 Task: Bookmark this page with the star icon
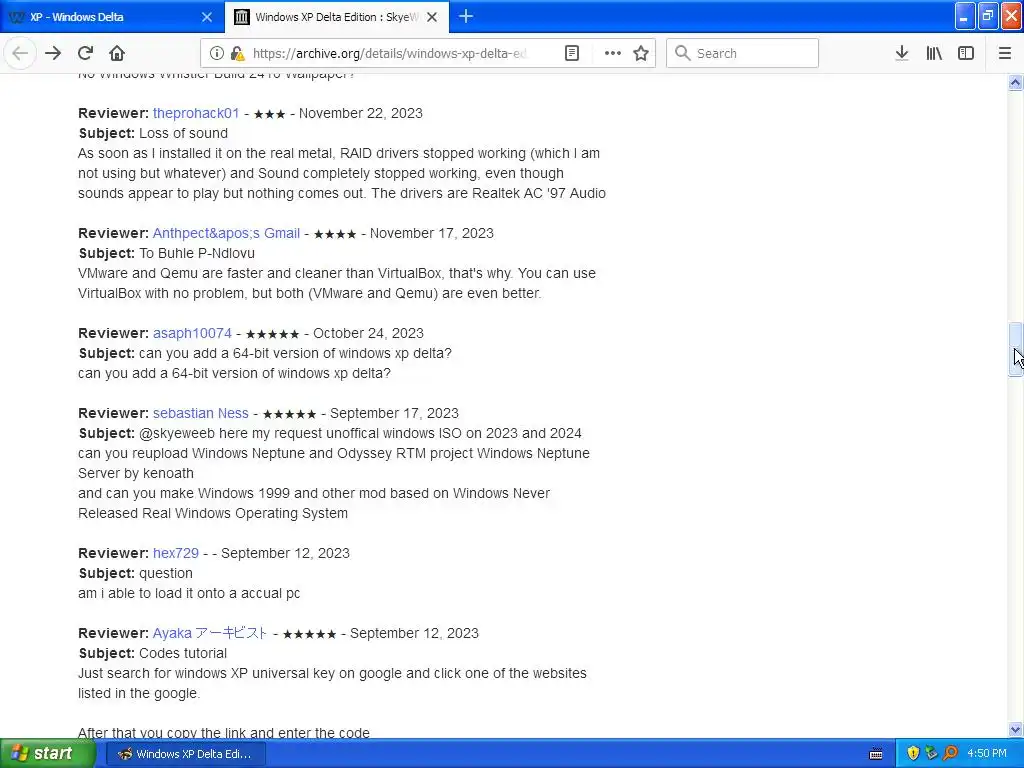point(641,53)
